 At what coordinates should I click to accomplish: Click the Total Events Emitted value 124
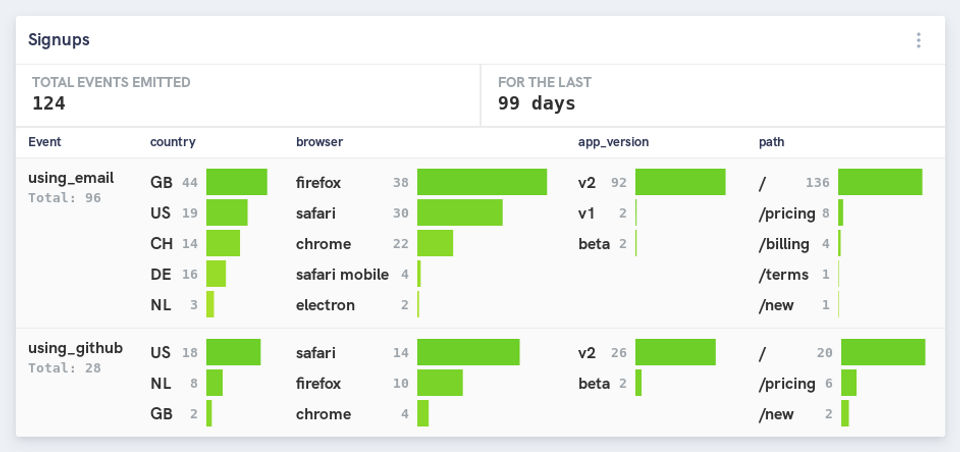[x=48, y=102]
